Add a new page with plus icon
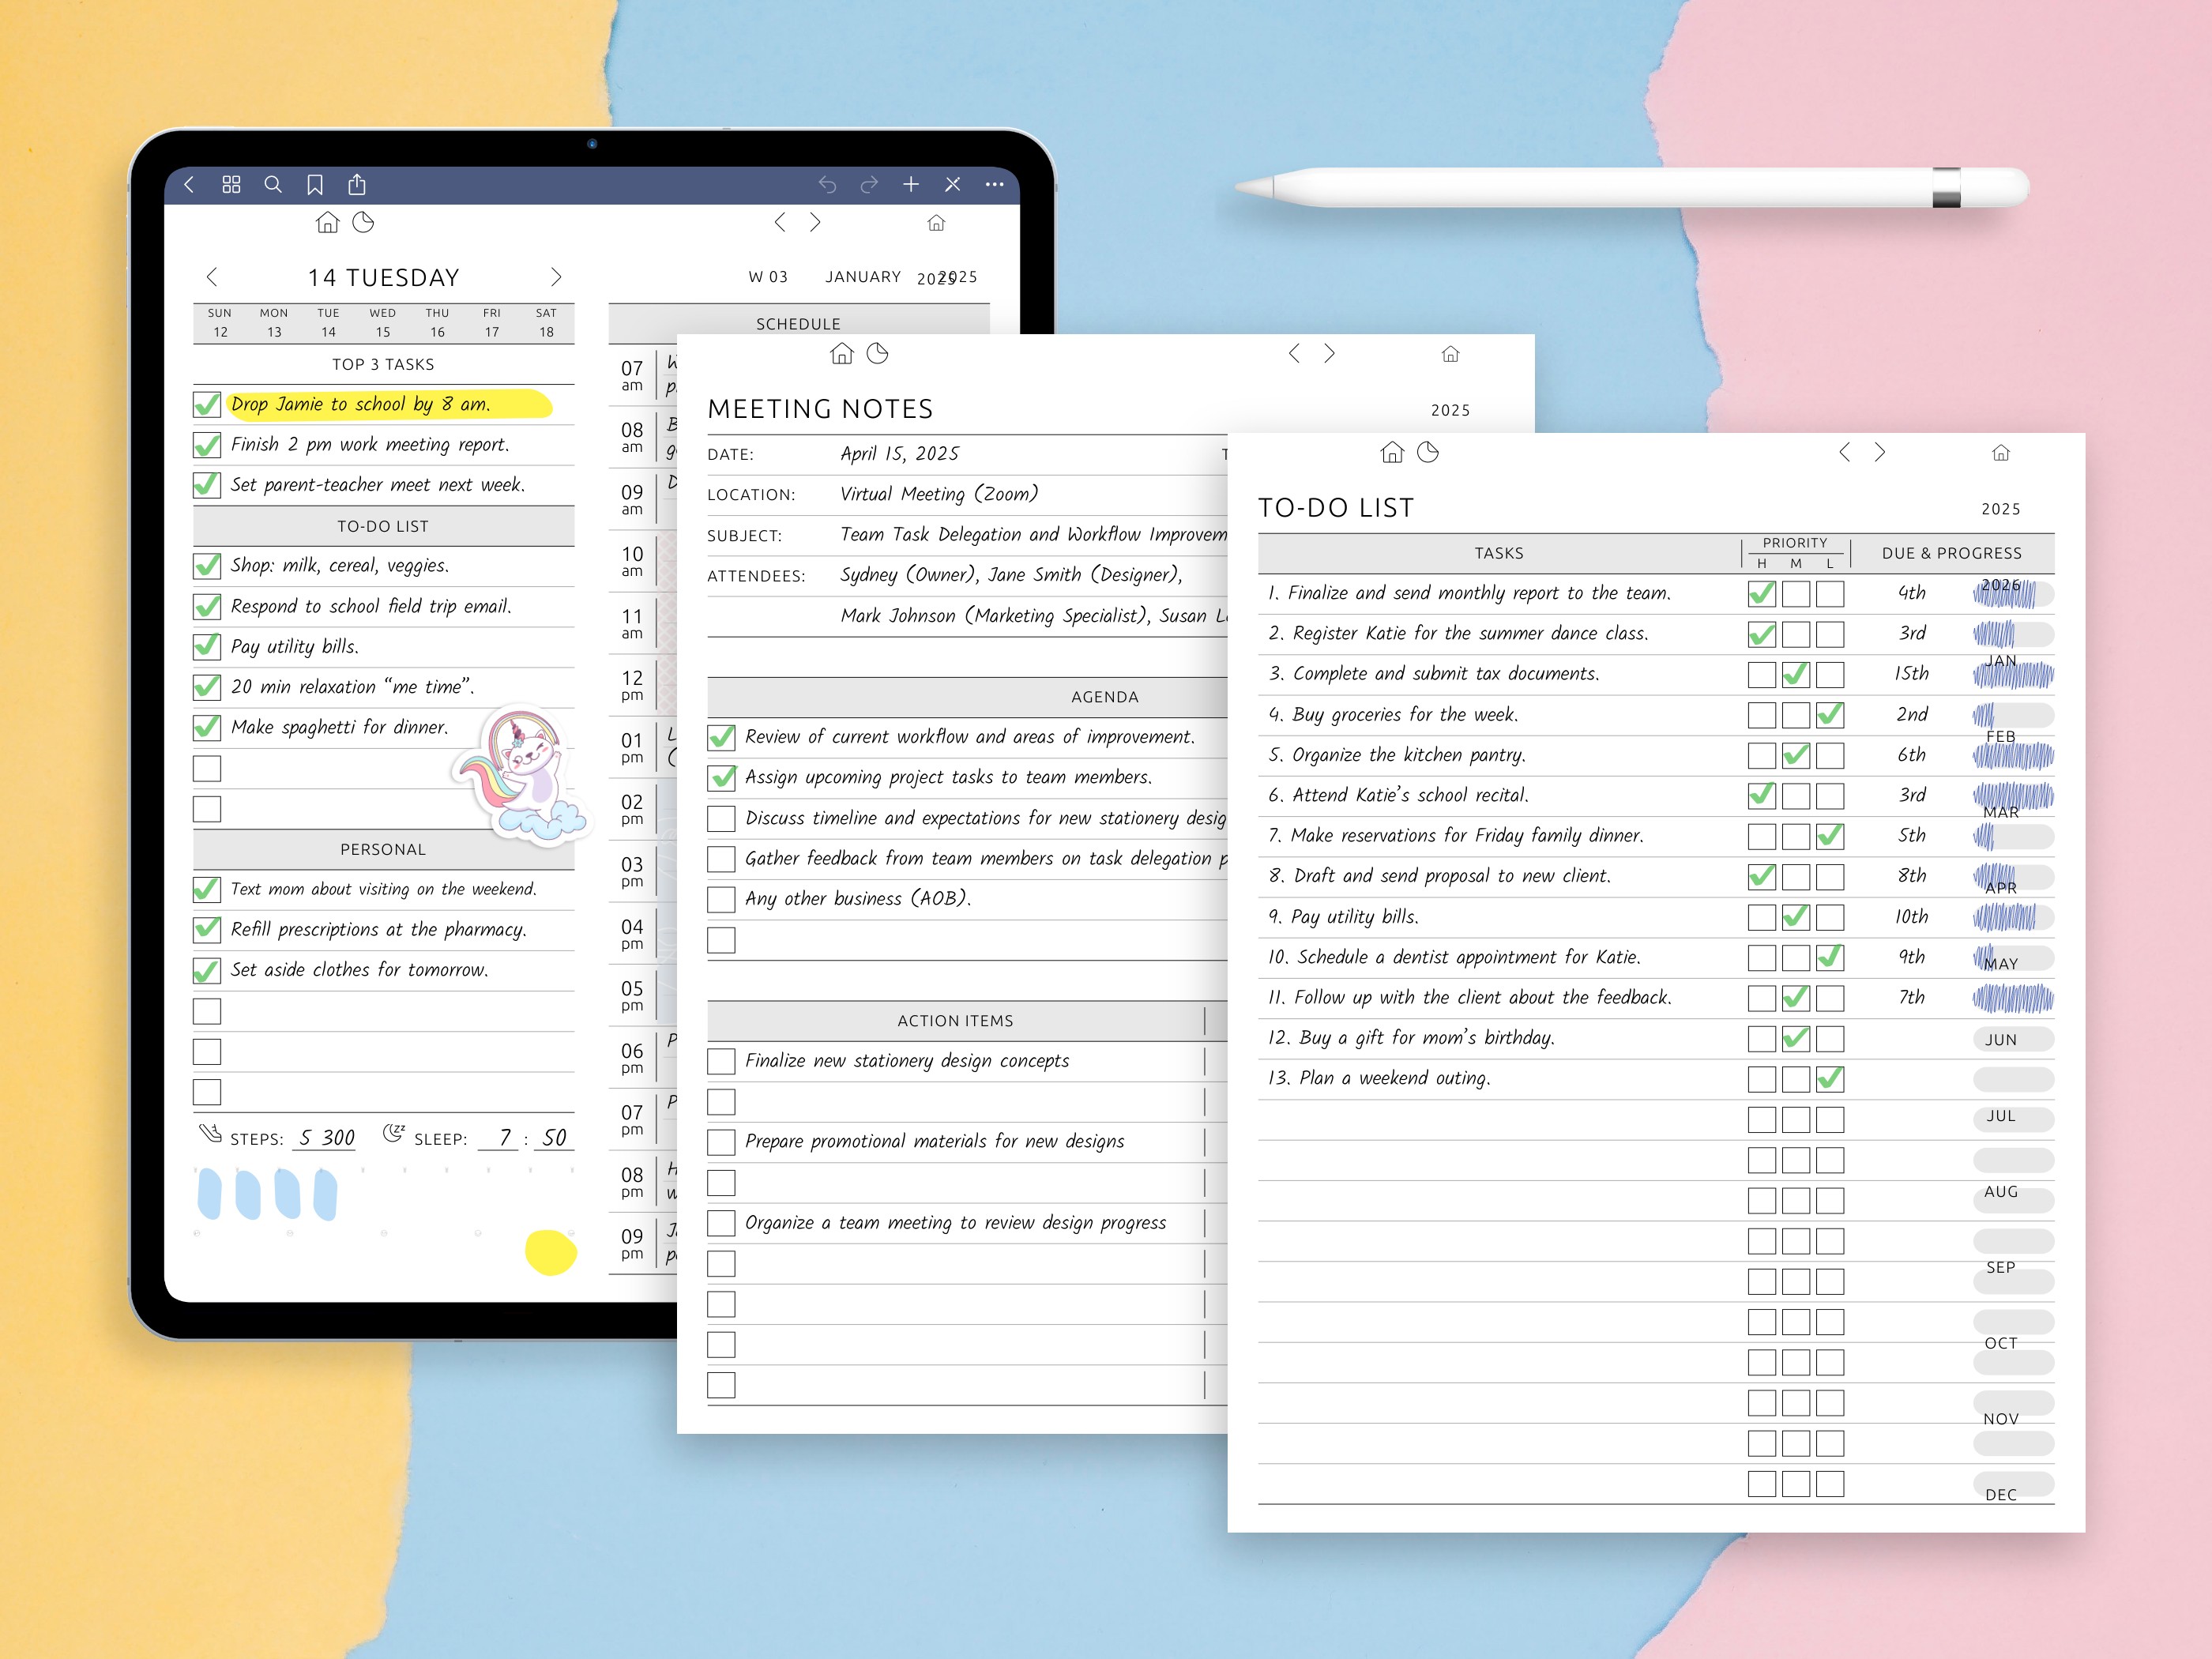Viewport: 2212px width, 1659px height. pyautogui.click(x=911, y=184)
